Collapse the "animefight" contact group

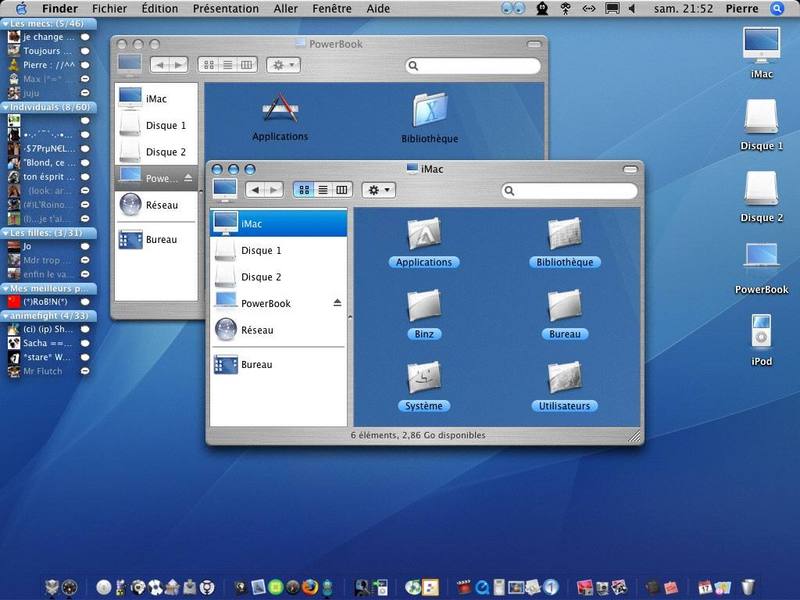click(x=6, y=316)
